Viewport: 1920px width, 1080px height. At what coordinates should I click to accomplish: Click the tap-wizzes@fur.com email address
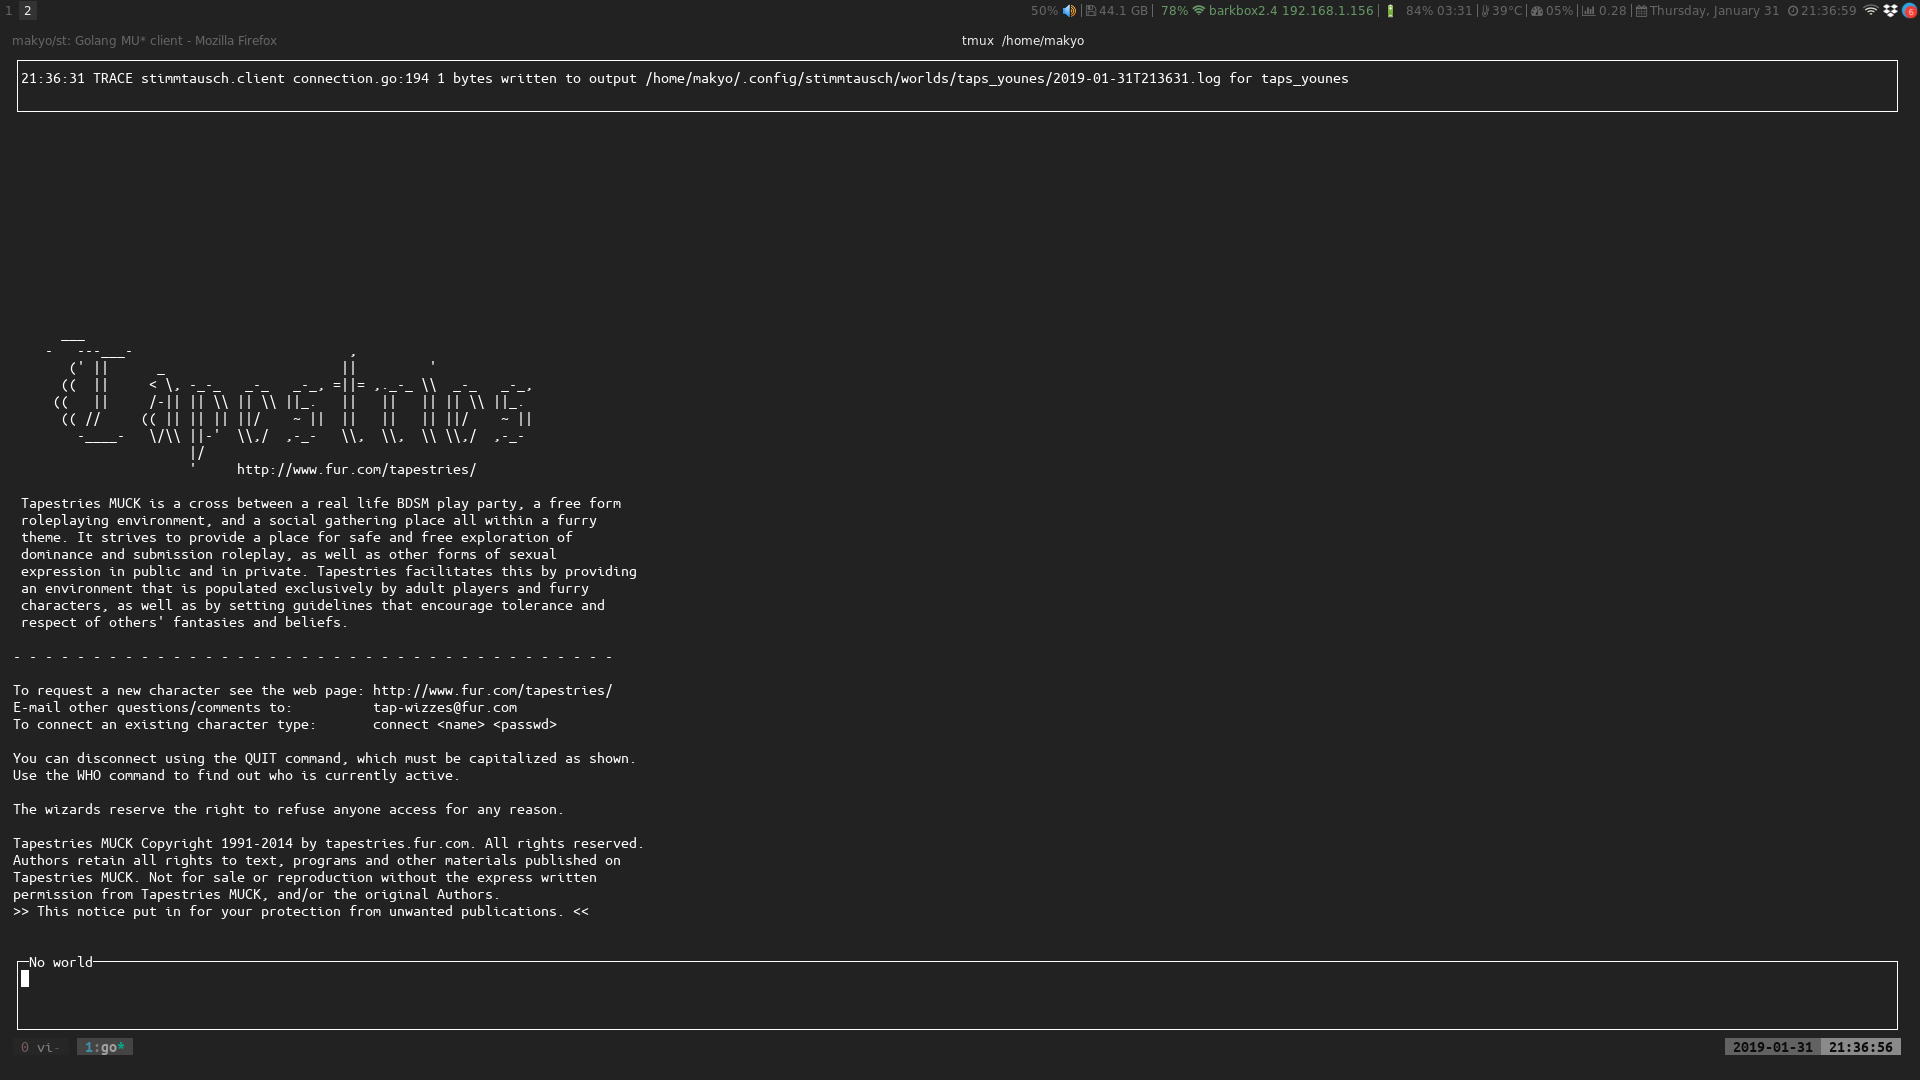click(444, 707)
